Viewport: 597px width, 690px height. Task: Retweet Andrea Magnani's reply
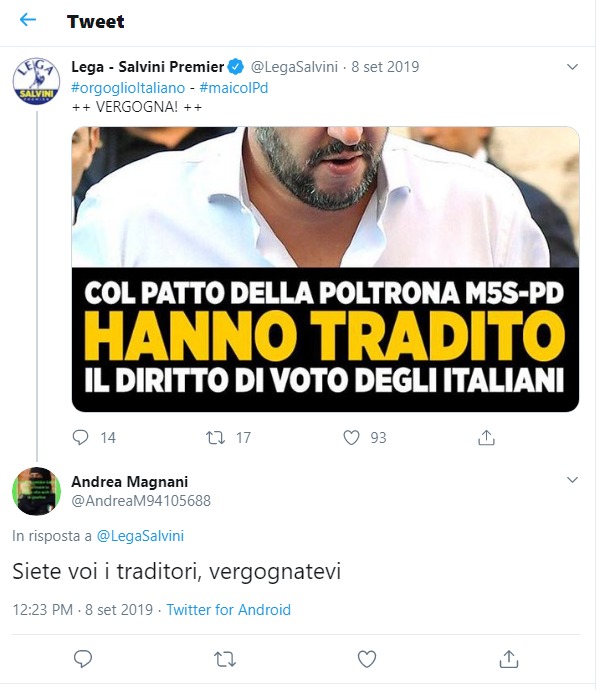225,659
